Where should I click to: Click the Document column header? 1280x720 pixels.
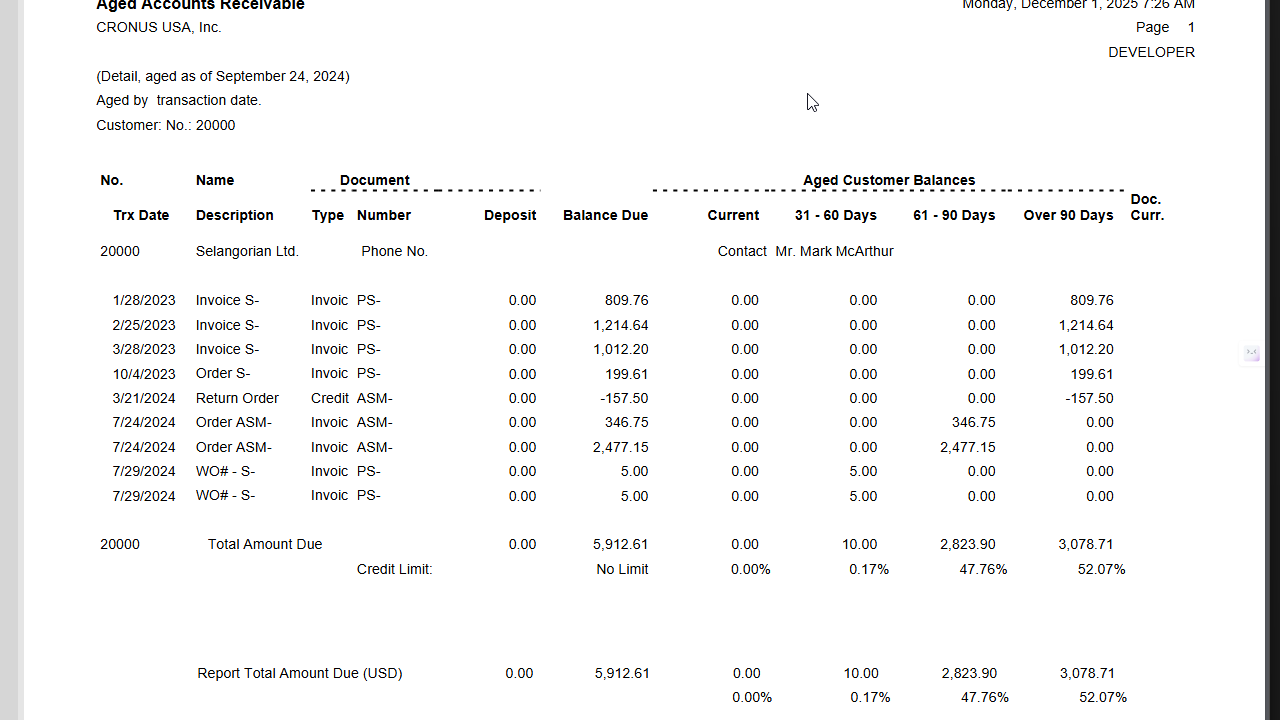click(374, 180)
